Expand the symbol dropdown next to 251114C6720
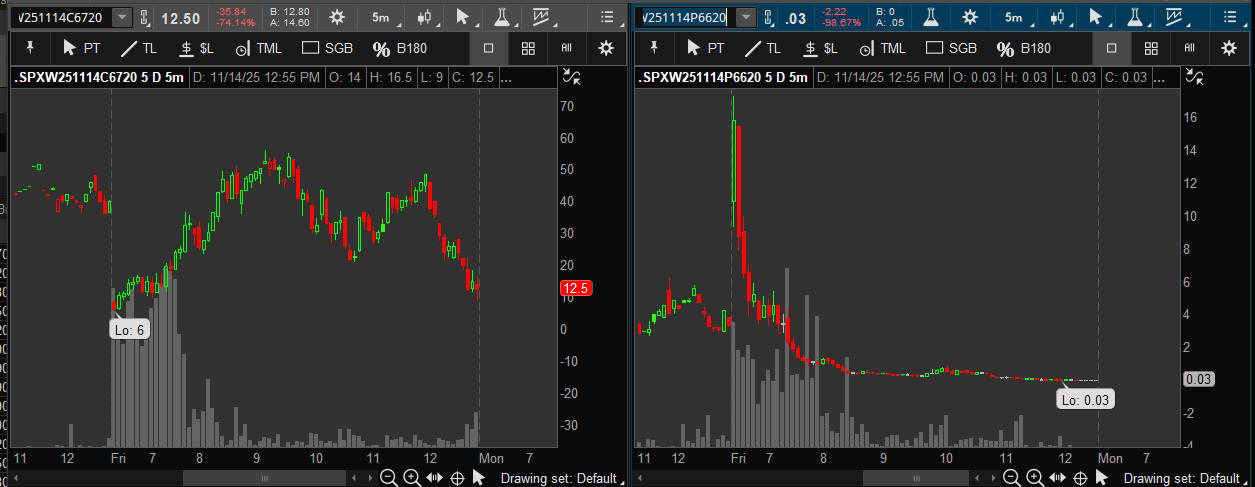Viewport: 1255px width, 487px height. click(121, 17)
